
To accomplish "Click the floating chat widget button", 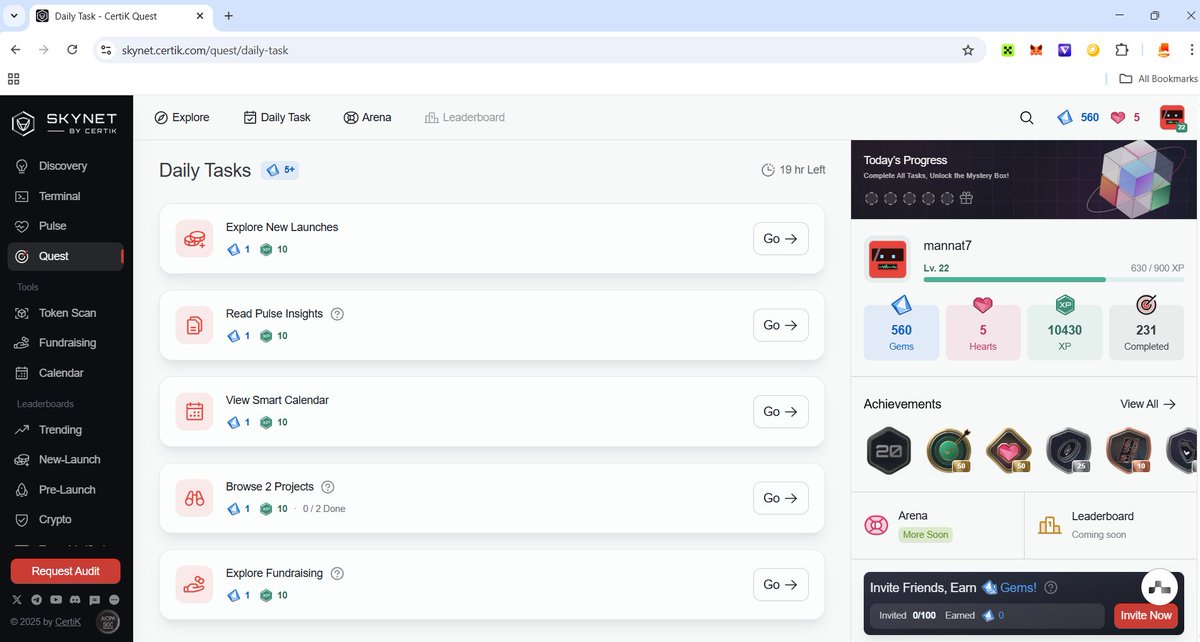I will pos(1160,588).
